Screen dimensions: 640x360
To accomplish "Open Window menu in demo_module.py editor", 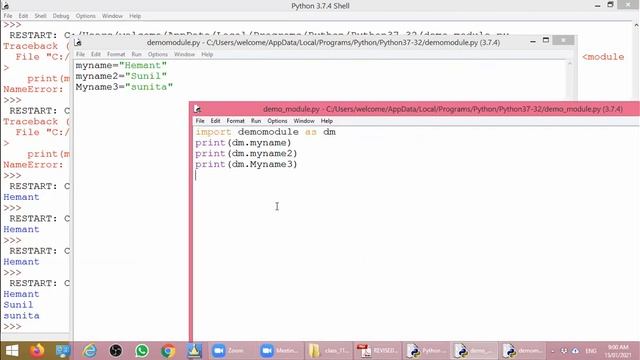I will (304, 121).
